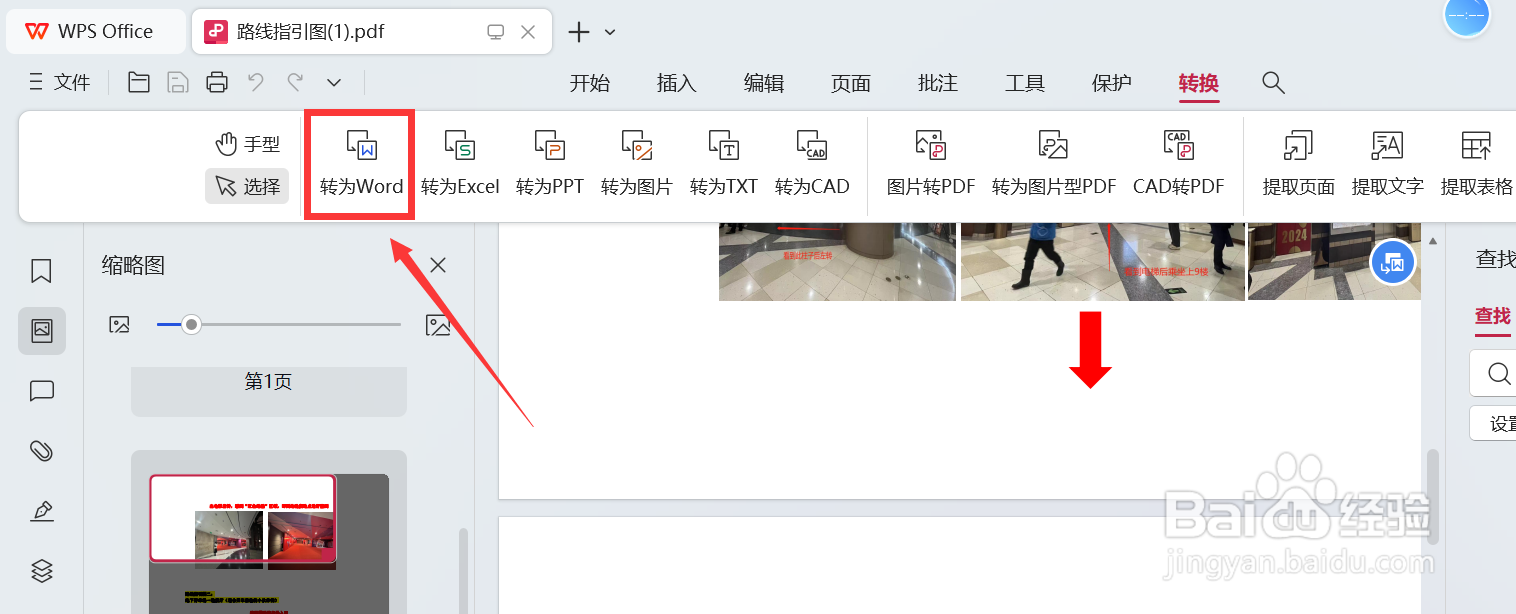Click the thumbnail panel scrollbar
Screen dimensions: 1516x614
(x=463, y=571)
